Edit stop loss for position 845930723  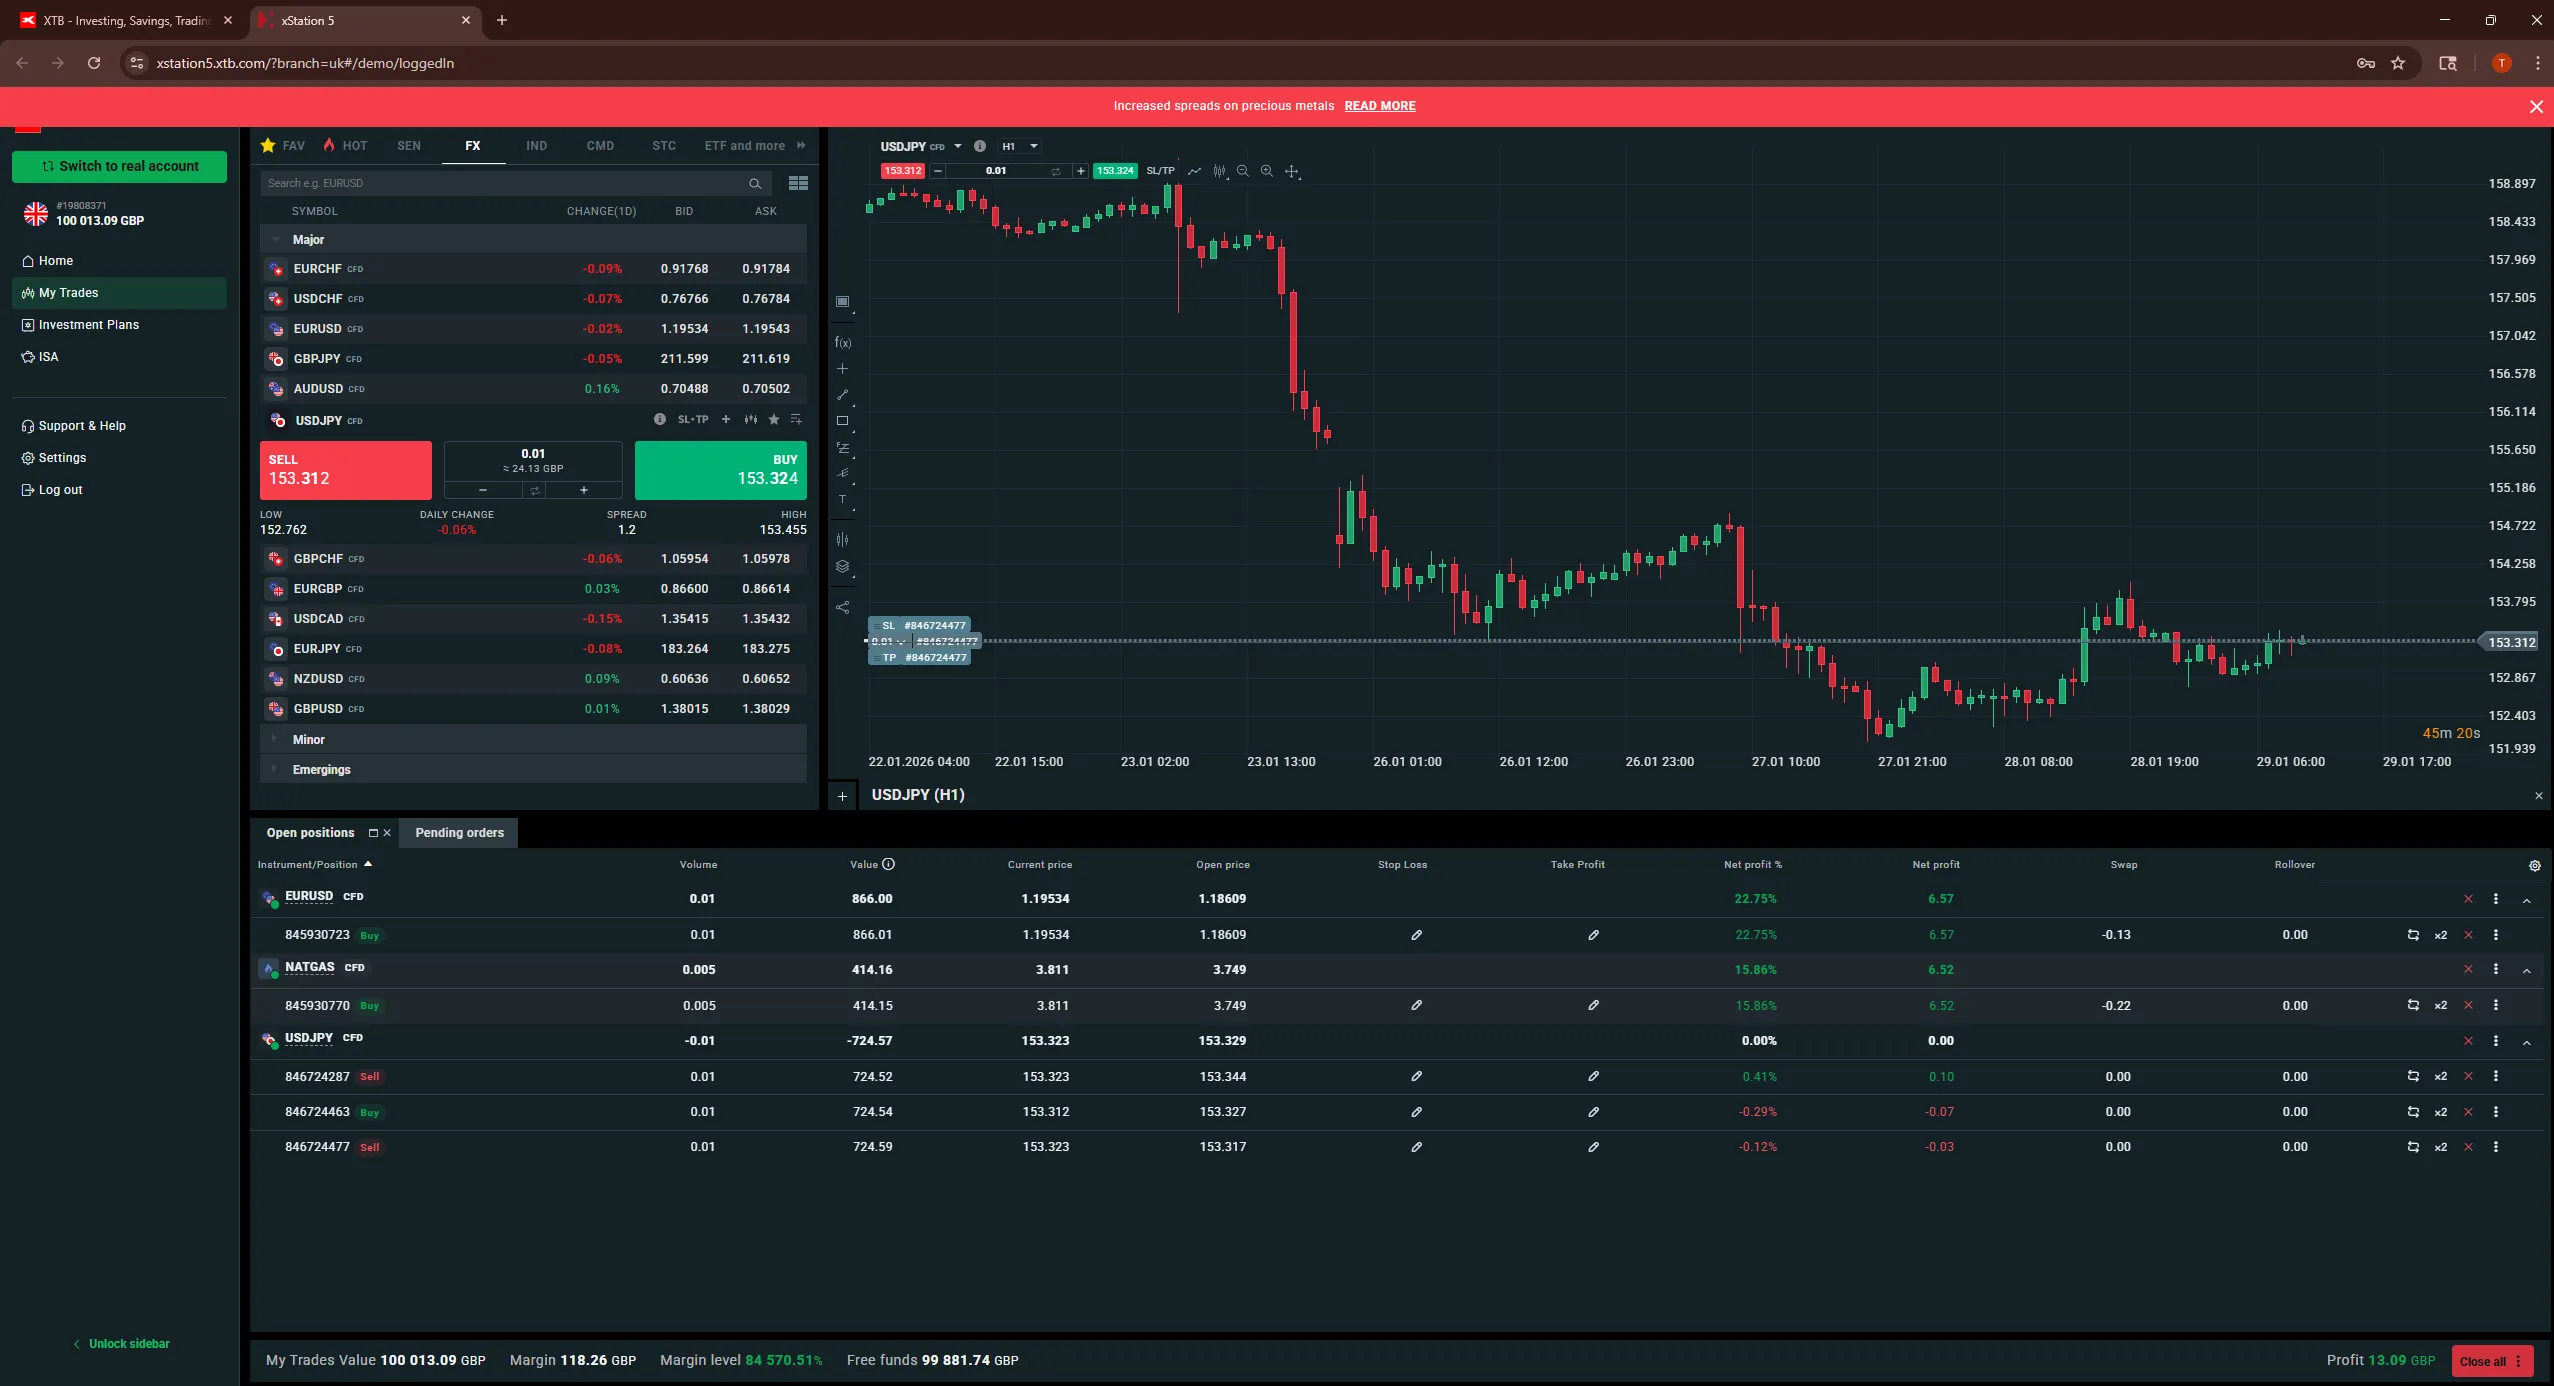1416,935
